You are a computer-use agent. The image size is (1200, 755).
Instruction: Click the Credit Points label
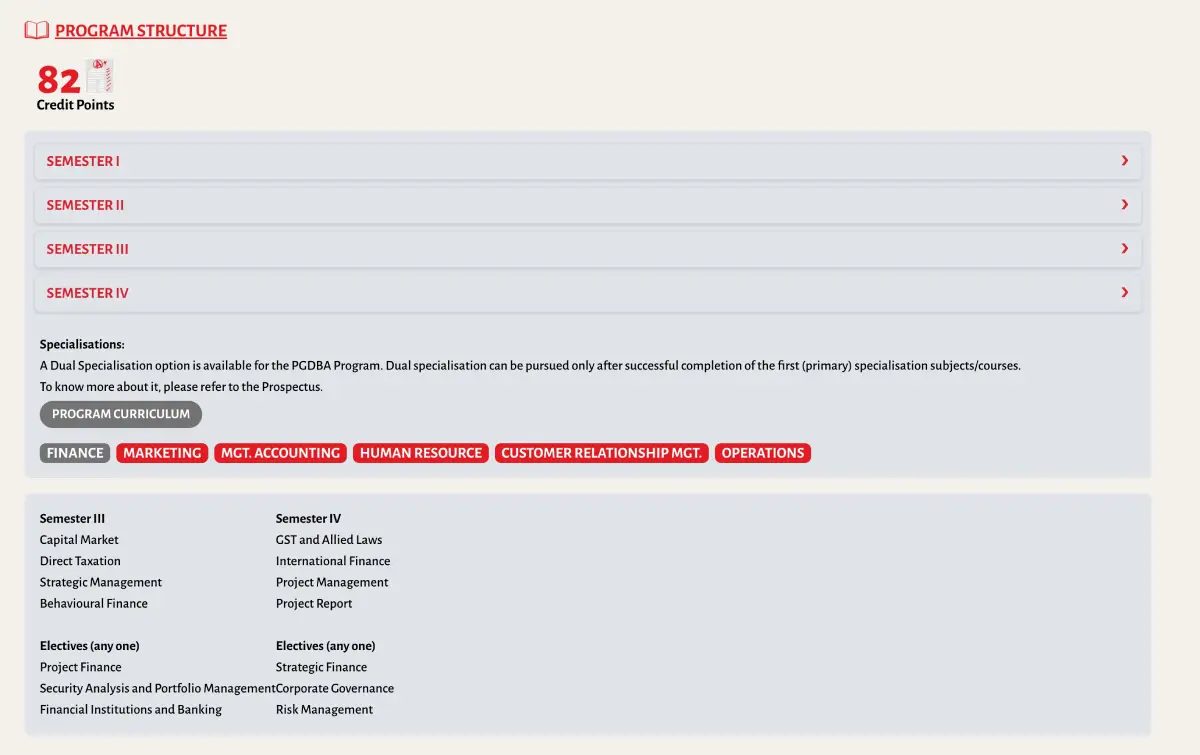coord(75,105)
